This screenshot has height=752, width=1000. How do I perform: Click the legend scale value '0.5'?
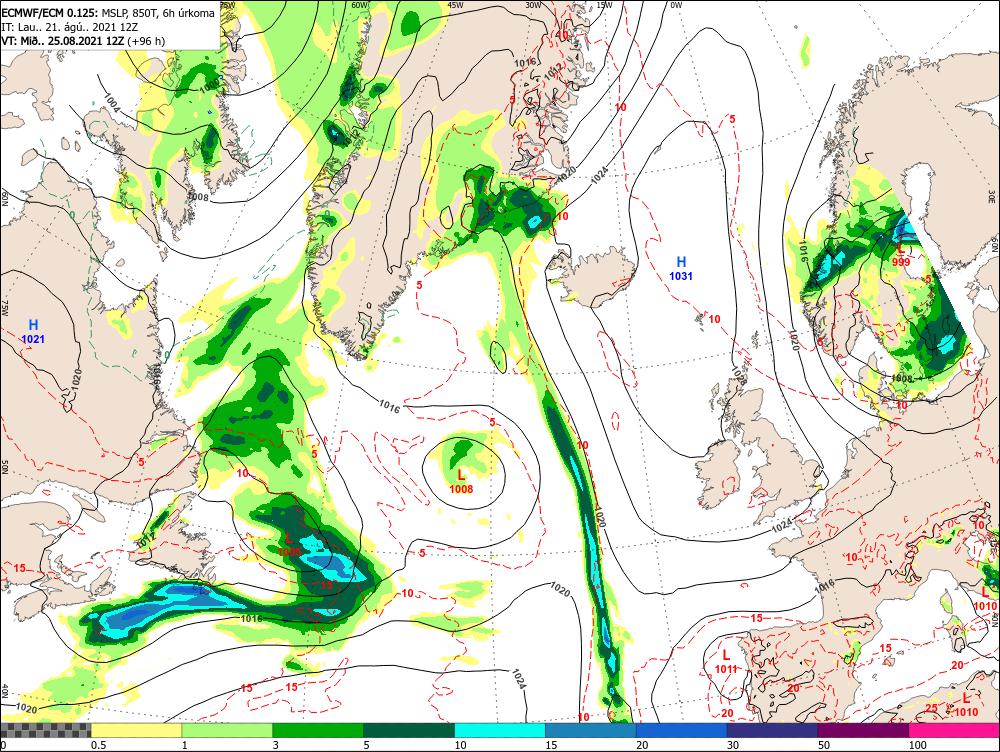tap(98, 745)
